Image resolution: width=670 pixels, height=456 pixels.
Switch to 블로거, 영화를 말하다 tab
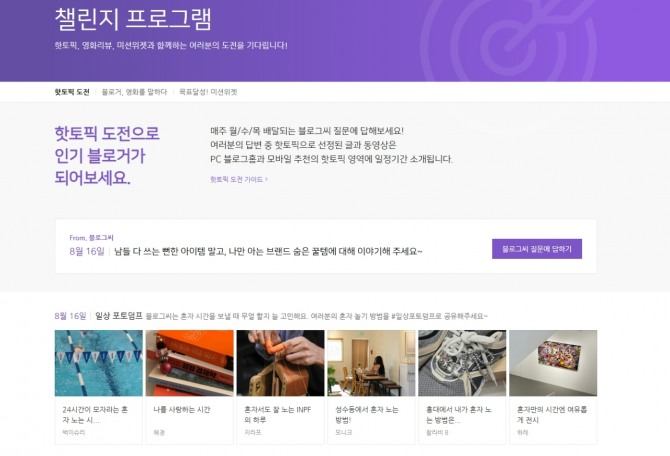click(134, 92)
